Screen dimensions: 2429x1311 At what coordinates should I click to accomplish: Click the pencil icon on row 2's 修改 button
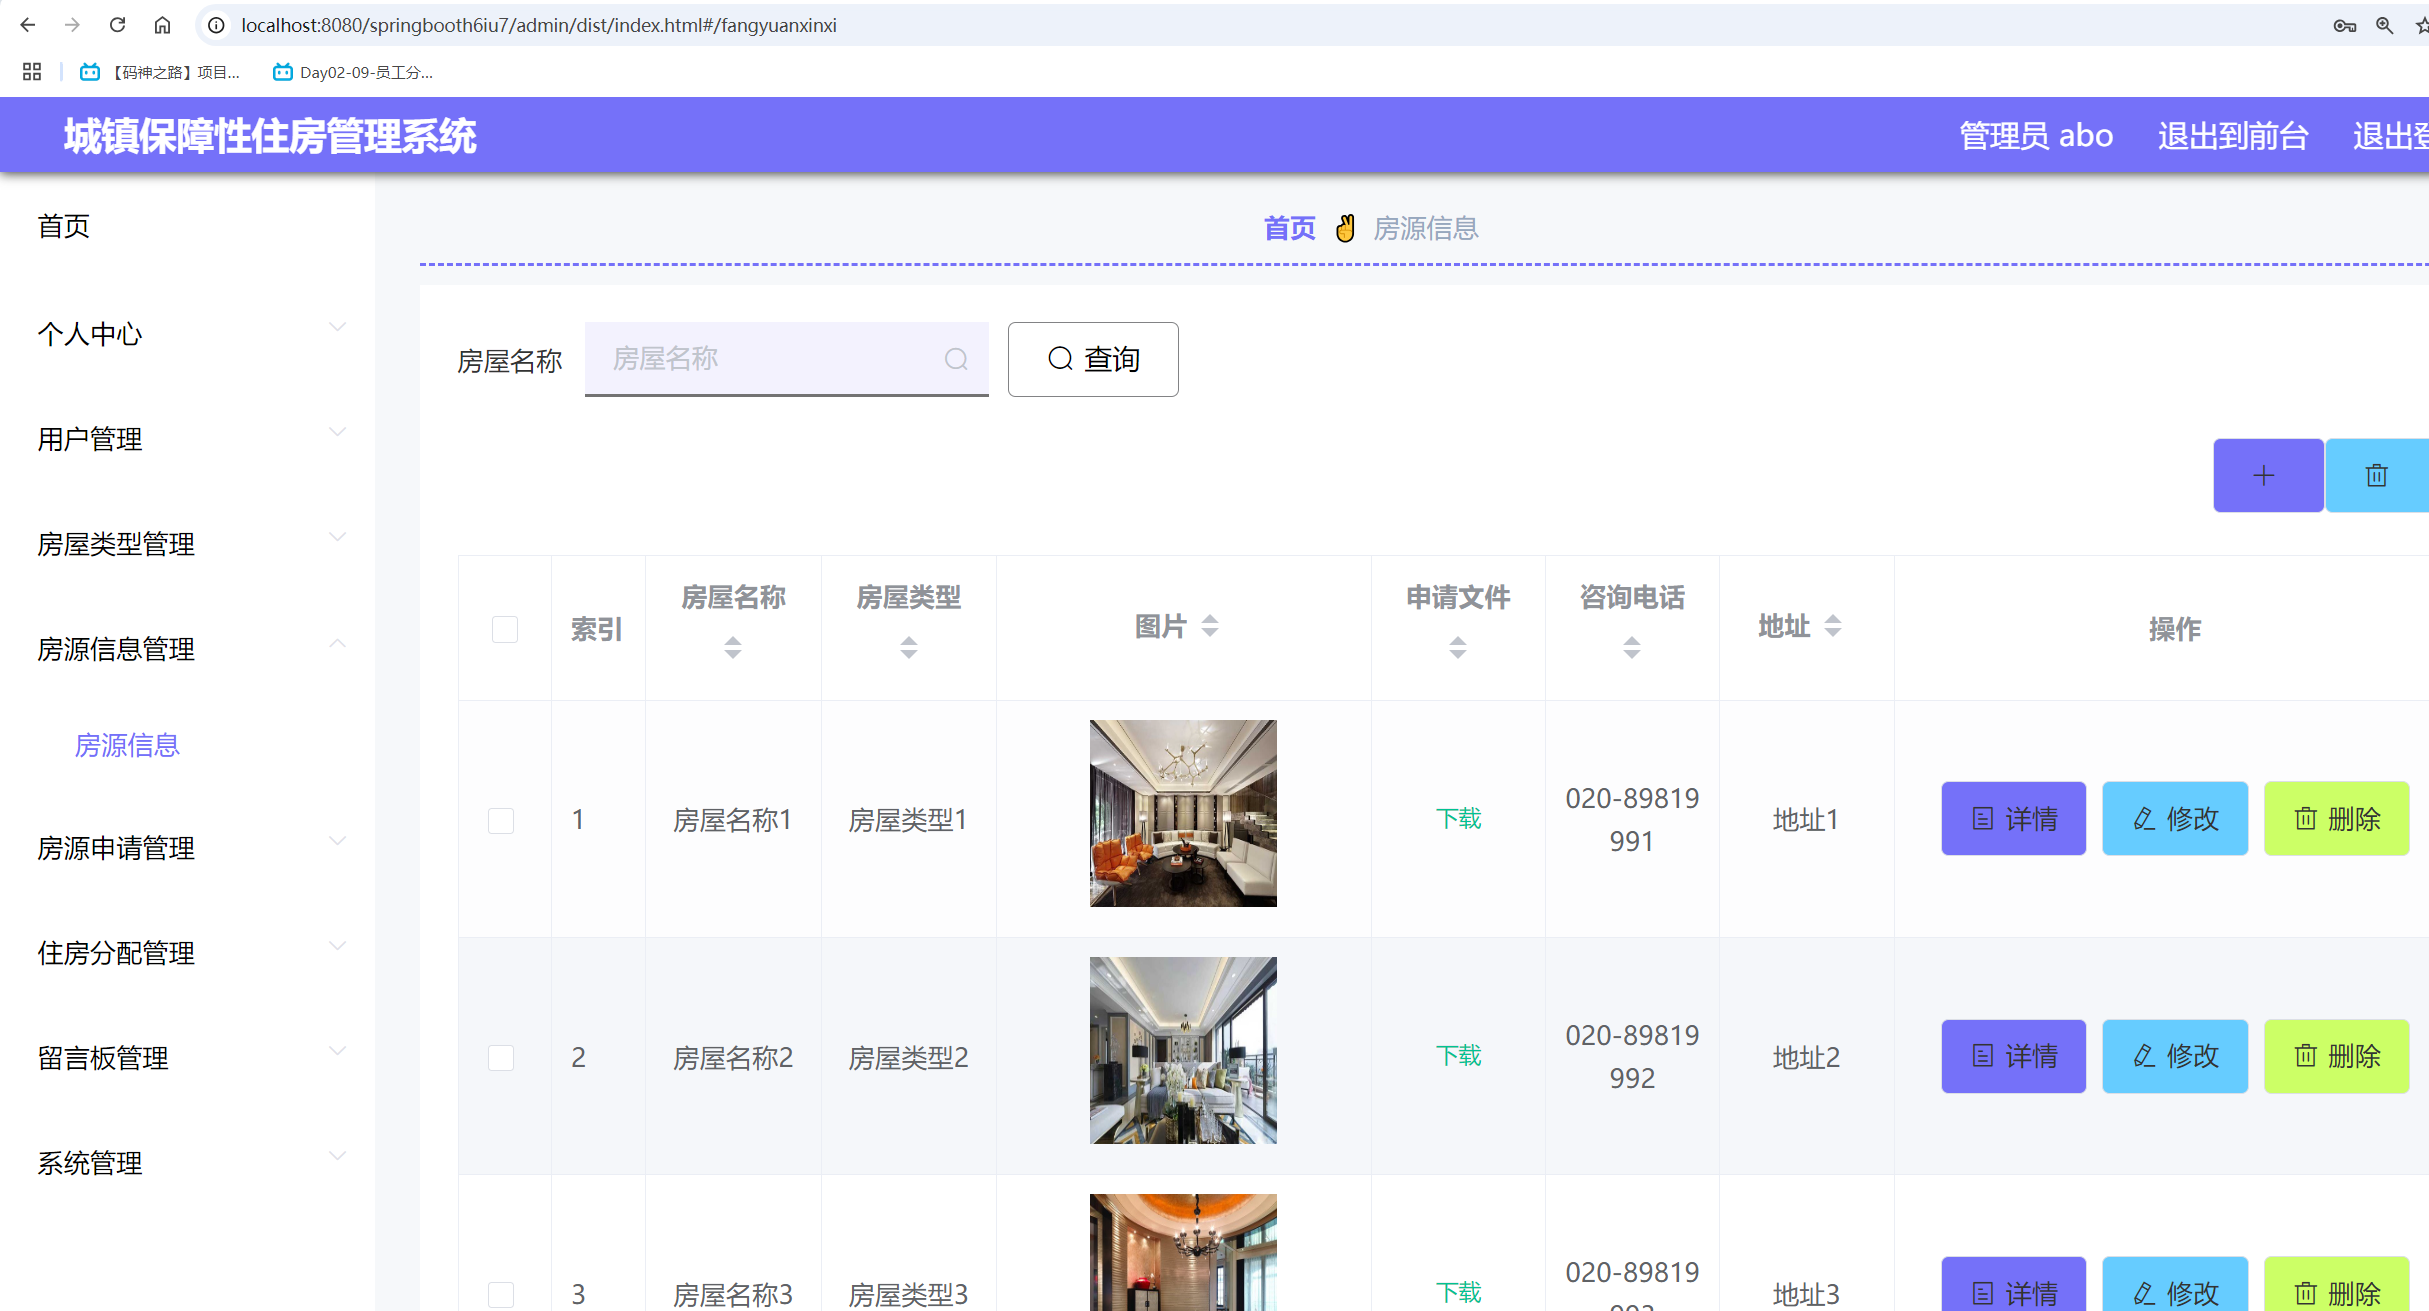tap(2142, 1056)
